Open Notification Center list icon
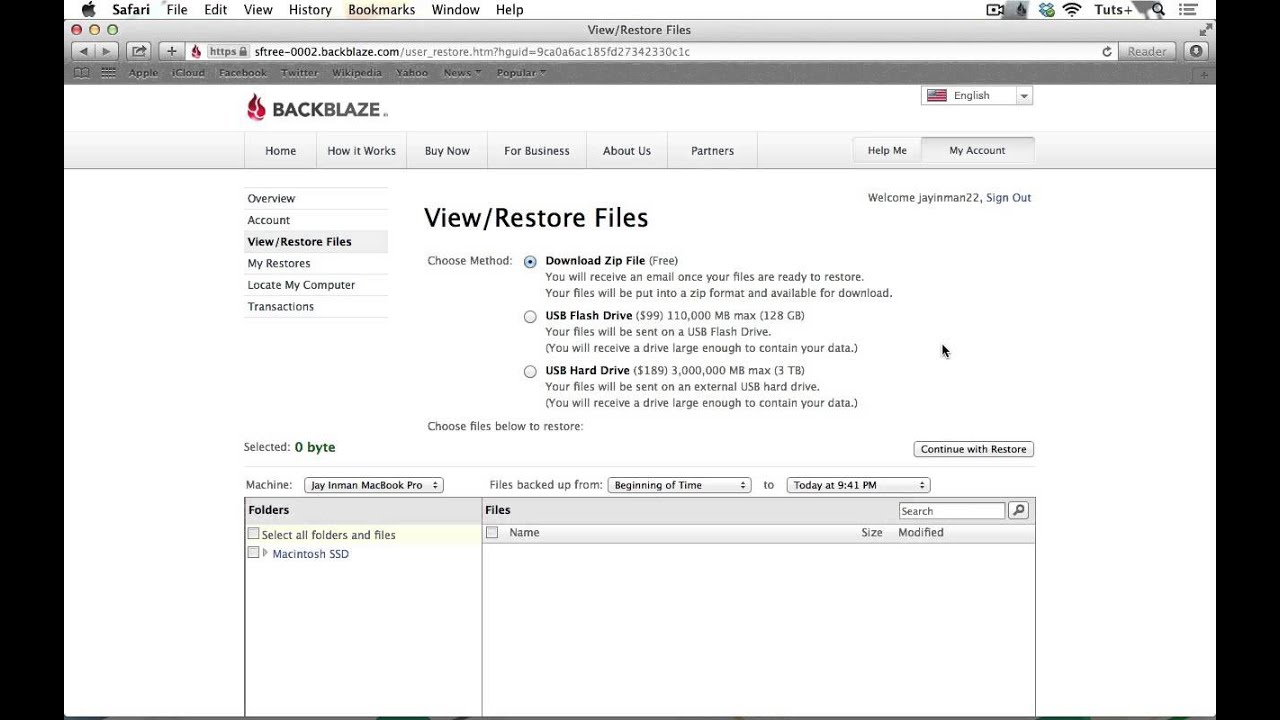1280x720 pixels. pyautogui.click(x=1190, y=9)
